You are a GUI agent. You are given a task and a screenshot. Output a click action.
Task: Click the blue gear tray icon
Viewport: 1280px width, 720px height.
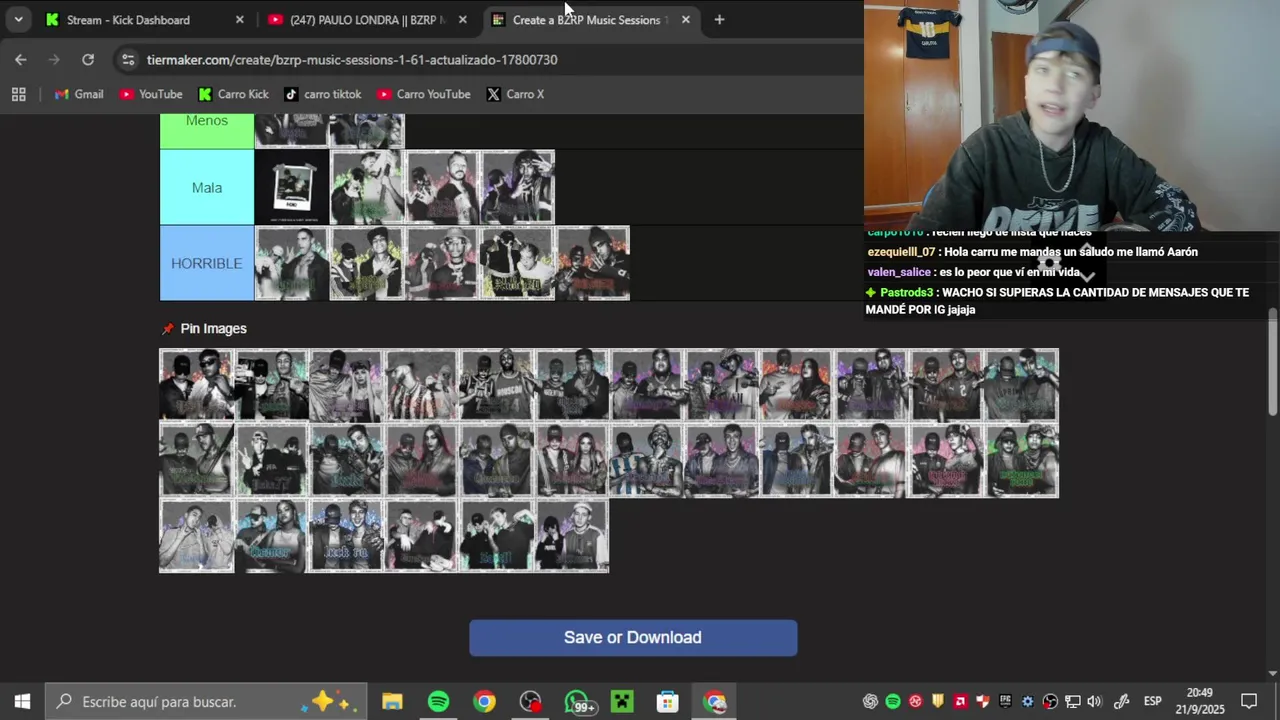coord(1028,702)
